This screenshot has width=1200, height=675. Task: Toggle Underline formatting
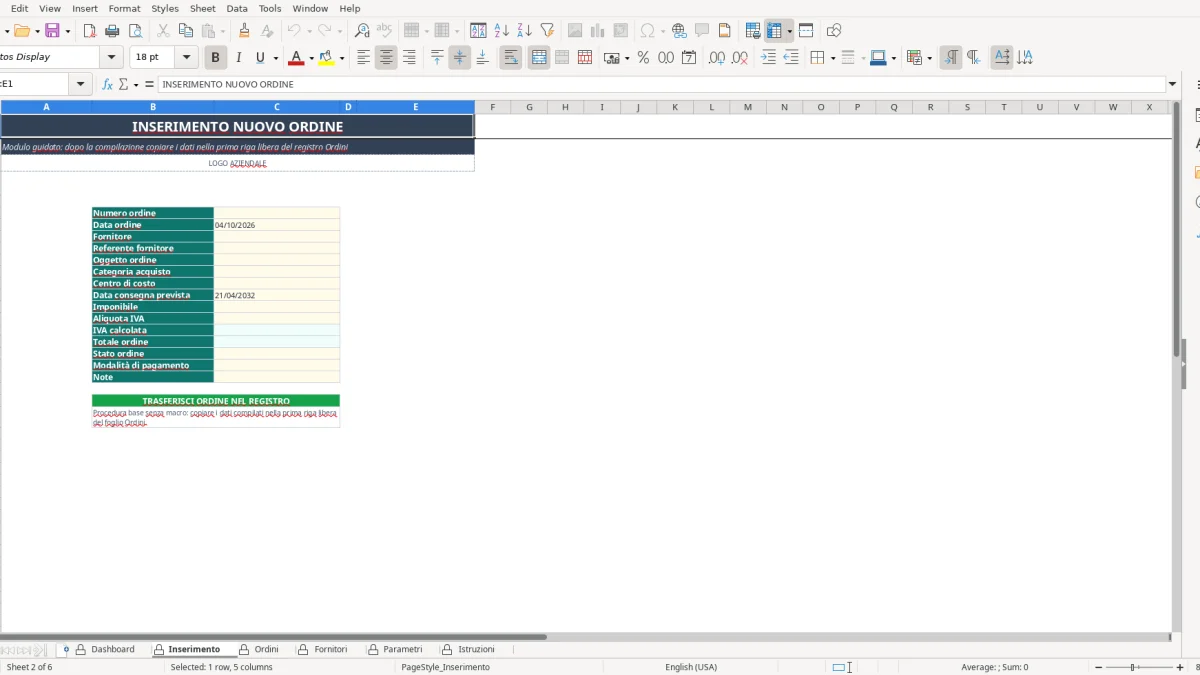[260, 58]
